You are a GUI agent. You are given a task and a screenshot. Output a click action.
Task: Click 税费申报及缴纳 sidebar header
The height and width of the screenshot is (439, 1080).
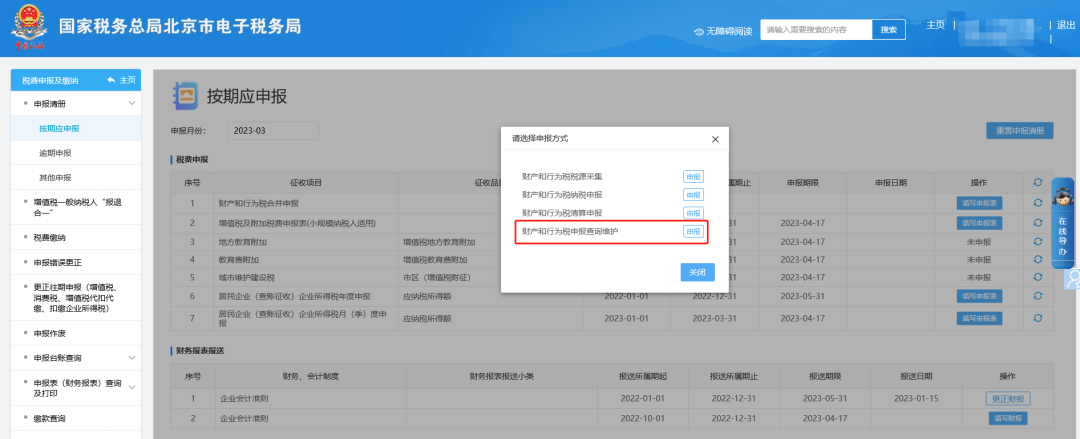point(50,81)
